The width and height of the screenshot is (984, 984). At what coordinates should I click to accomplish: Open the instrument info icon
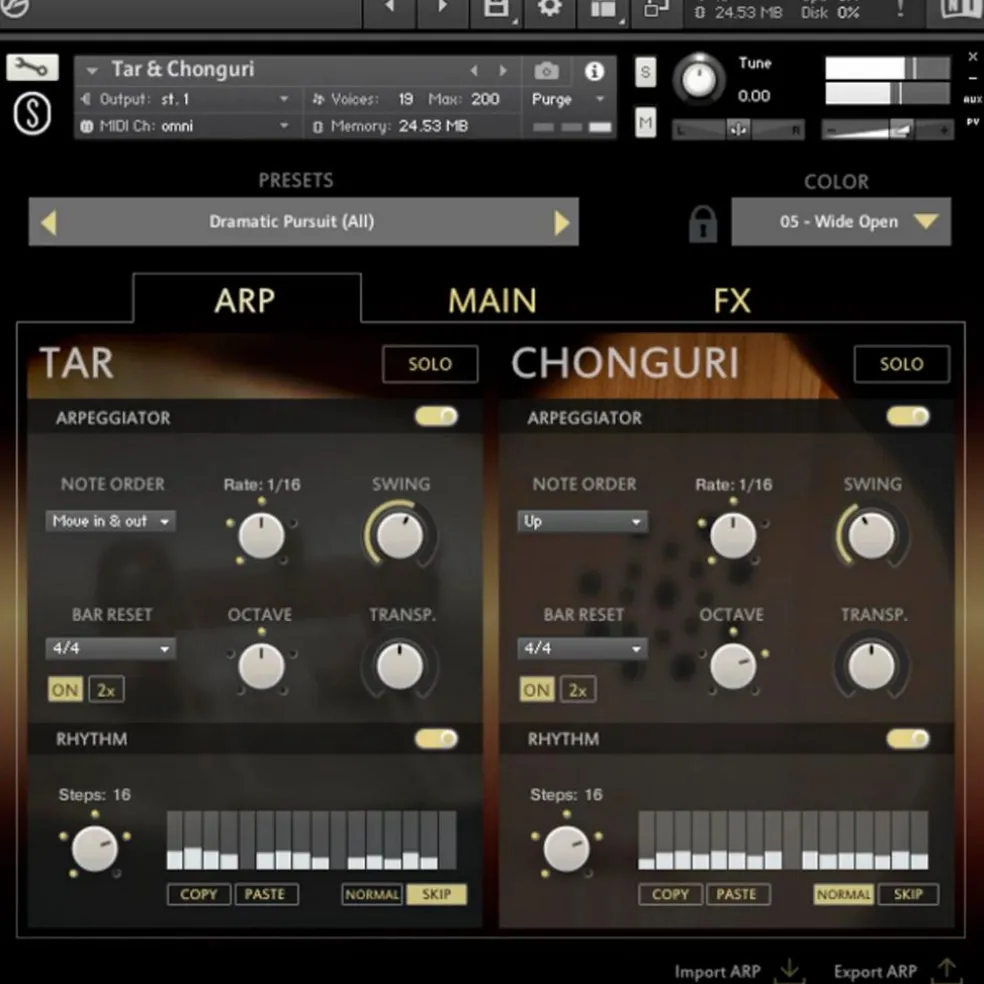click(x=594, y=71)
